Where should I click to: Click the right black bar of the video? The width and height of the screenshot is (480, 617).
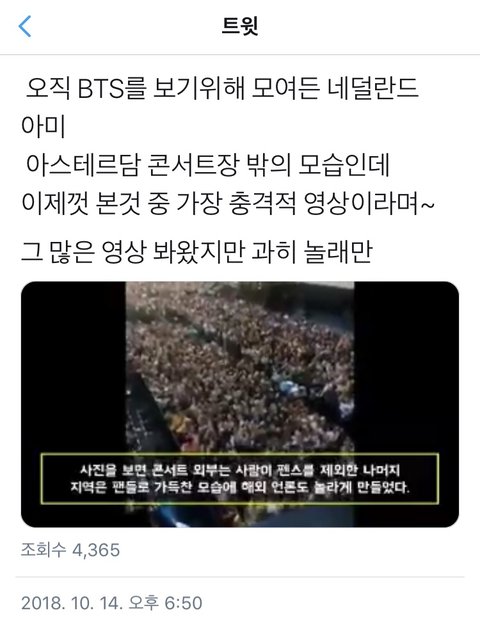pyautogui.click(x=406, y=404)
